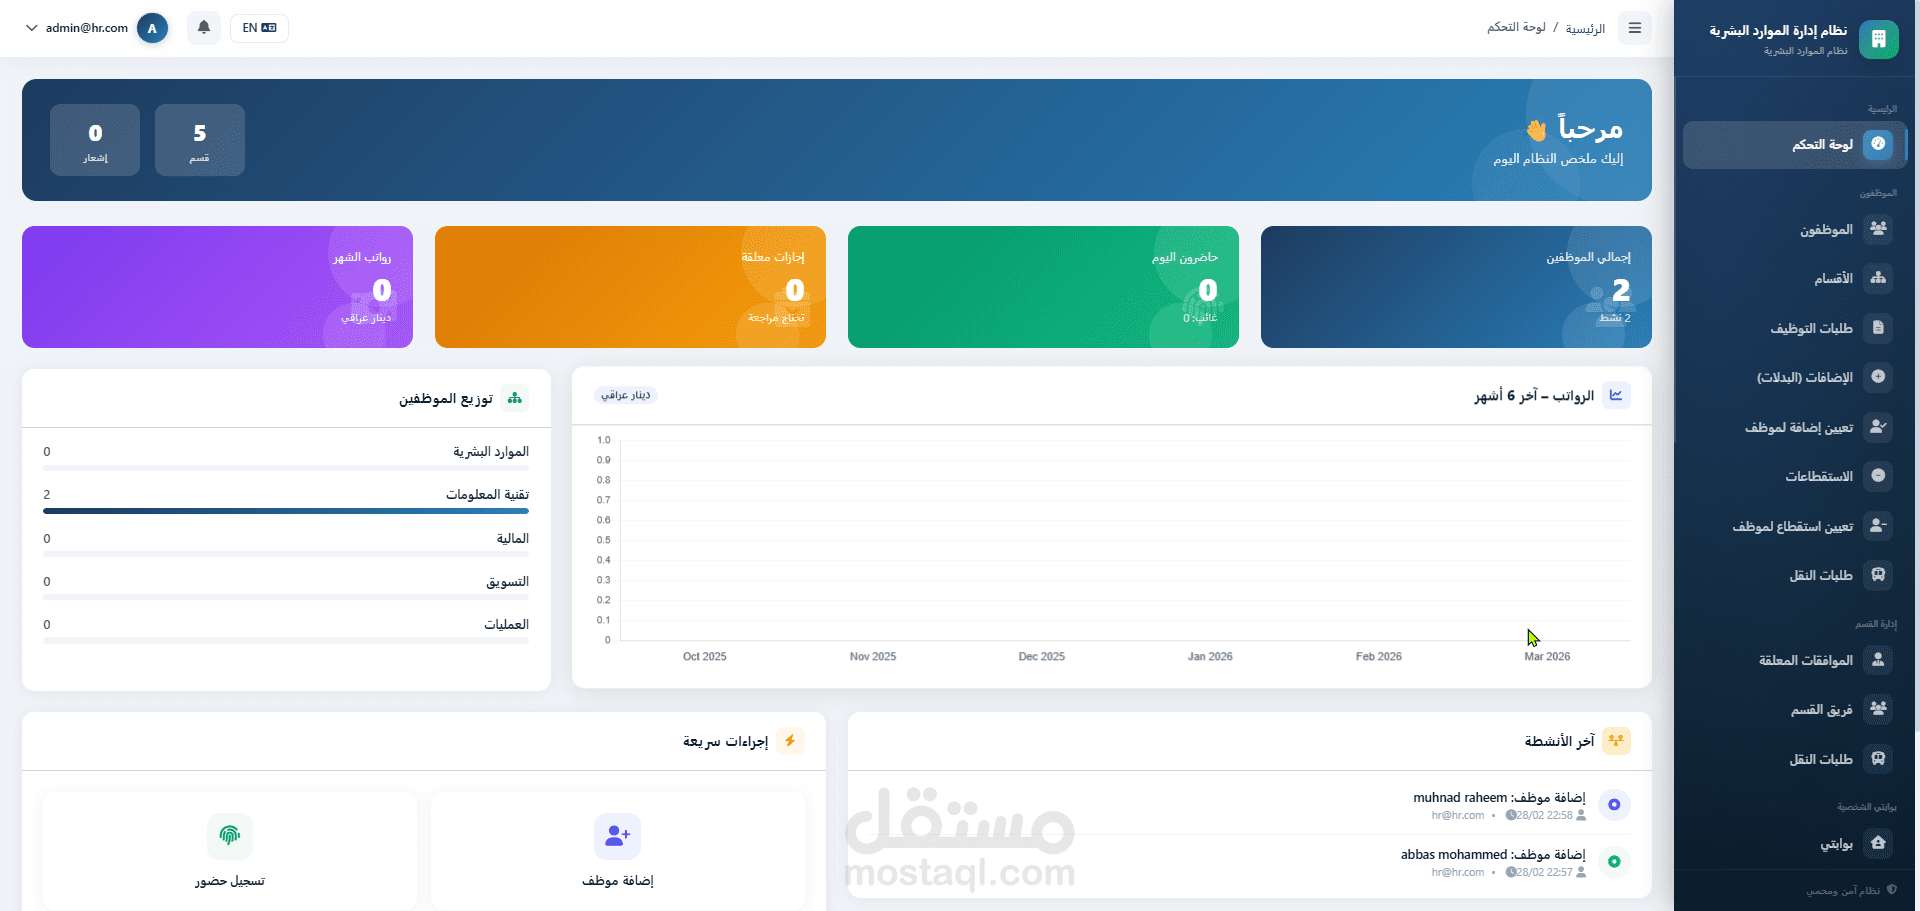Open الرئيسية from the breadcrumb
Viewport: 1920px width, 911px height.
tap(1587, 28)
